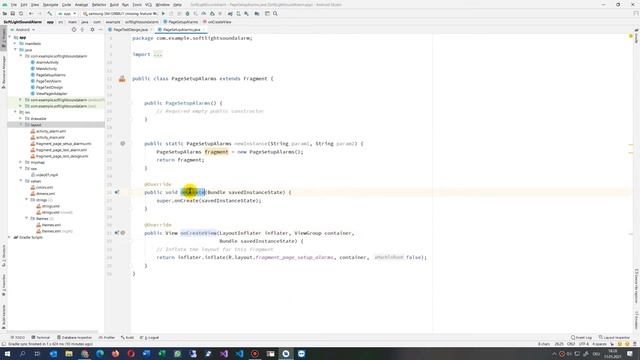Expand Gradle Scripts node
The width and height of the screenshot is (640, 360).
tap(10, 237)
